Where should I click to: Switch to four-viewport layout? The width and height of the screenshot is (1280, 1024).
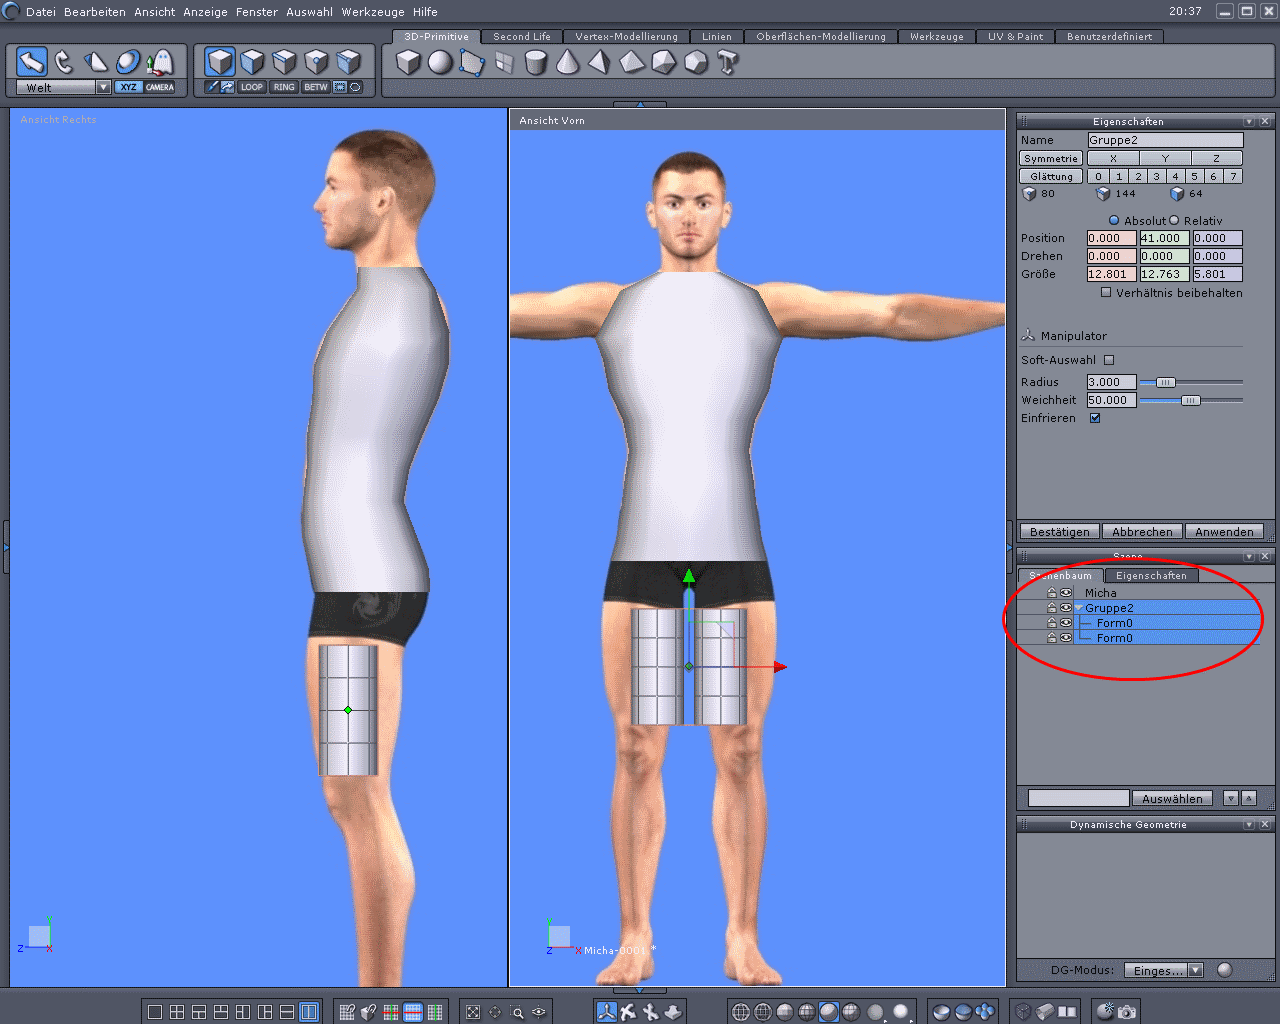coord(177,1012)
